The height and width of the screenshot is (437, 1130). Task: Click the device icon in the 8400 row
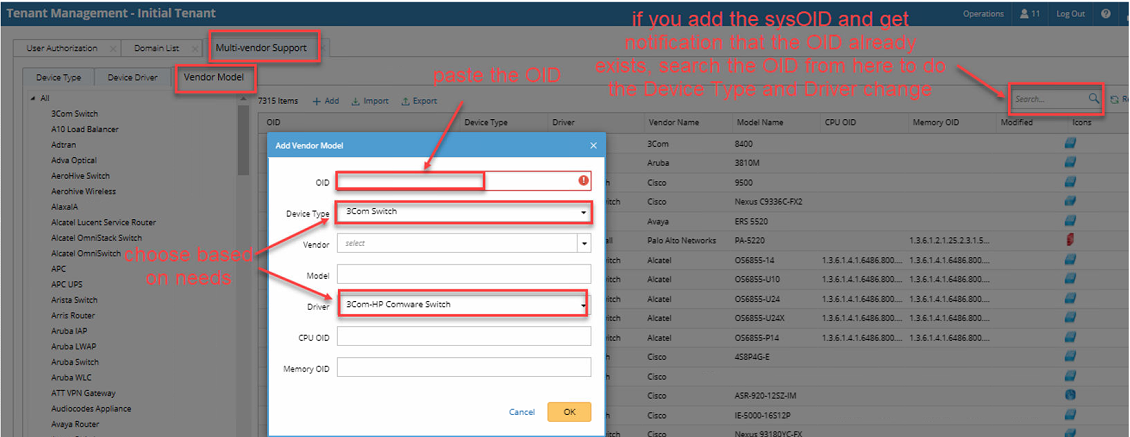tap(1070, 144)
